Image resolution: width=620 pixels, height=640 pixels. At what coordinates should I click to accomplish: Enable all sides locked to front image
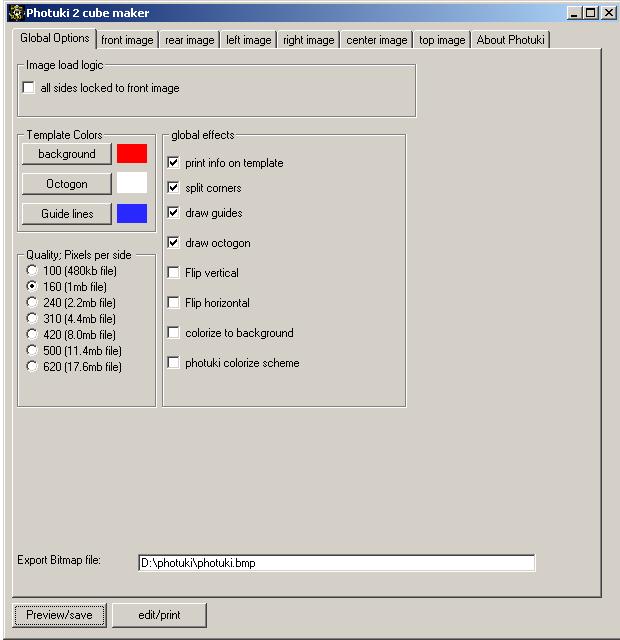[x=29, y=88]
